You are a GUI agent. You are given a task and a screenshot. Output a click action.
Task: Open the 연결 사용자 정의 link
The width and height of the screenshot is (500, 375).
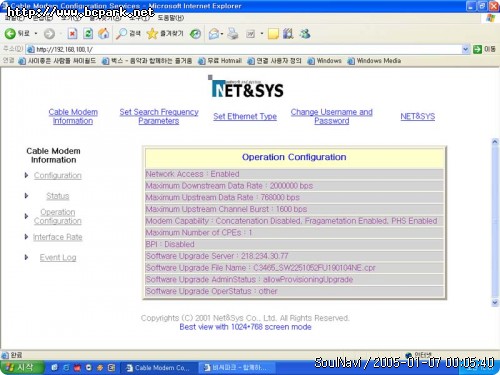click(274, 61)
